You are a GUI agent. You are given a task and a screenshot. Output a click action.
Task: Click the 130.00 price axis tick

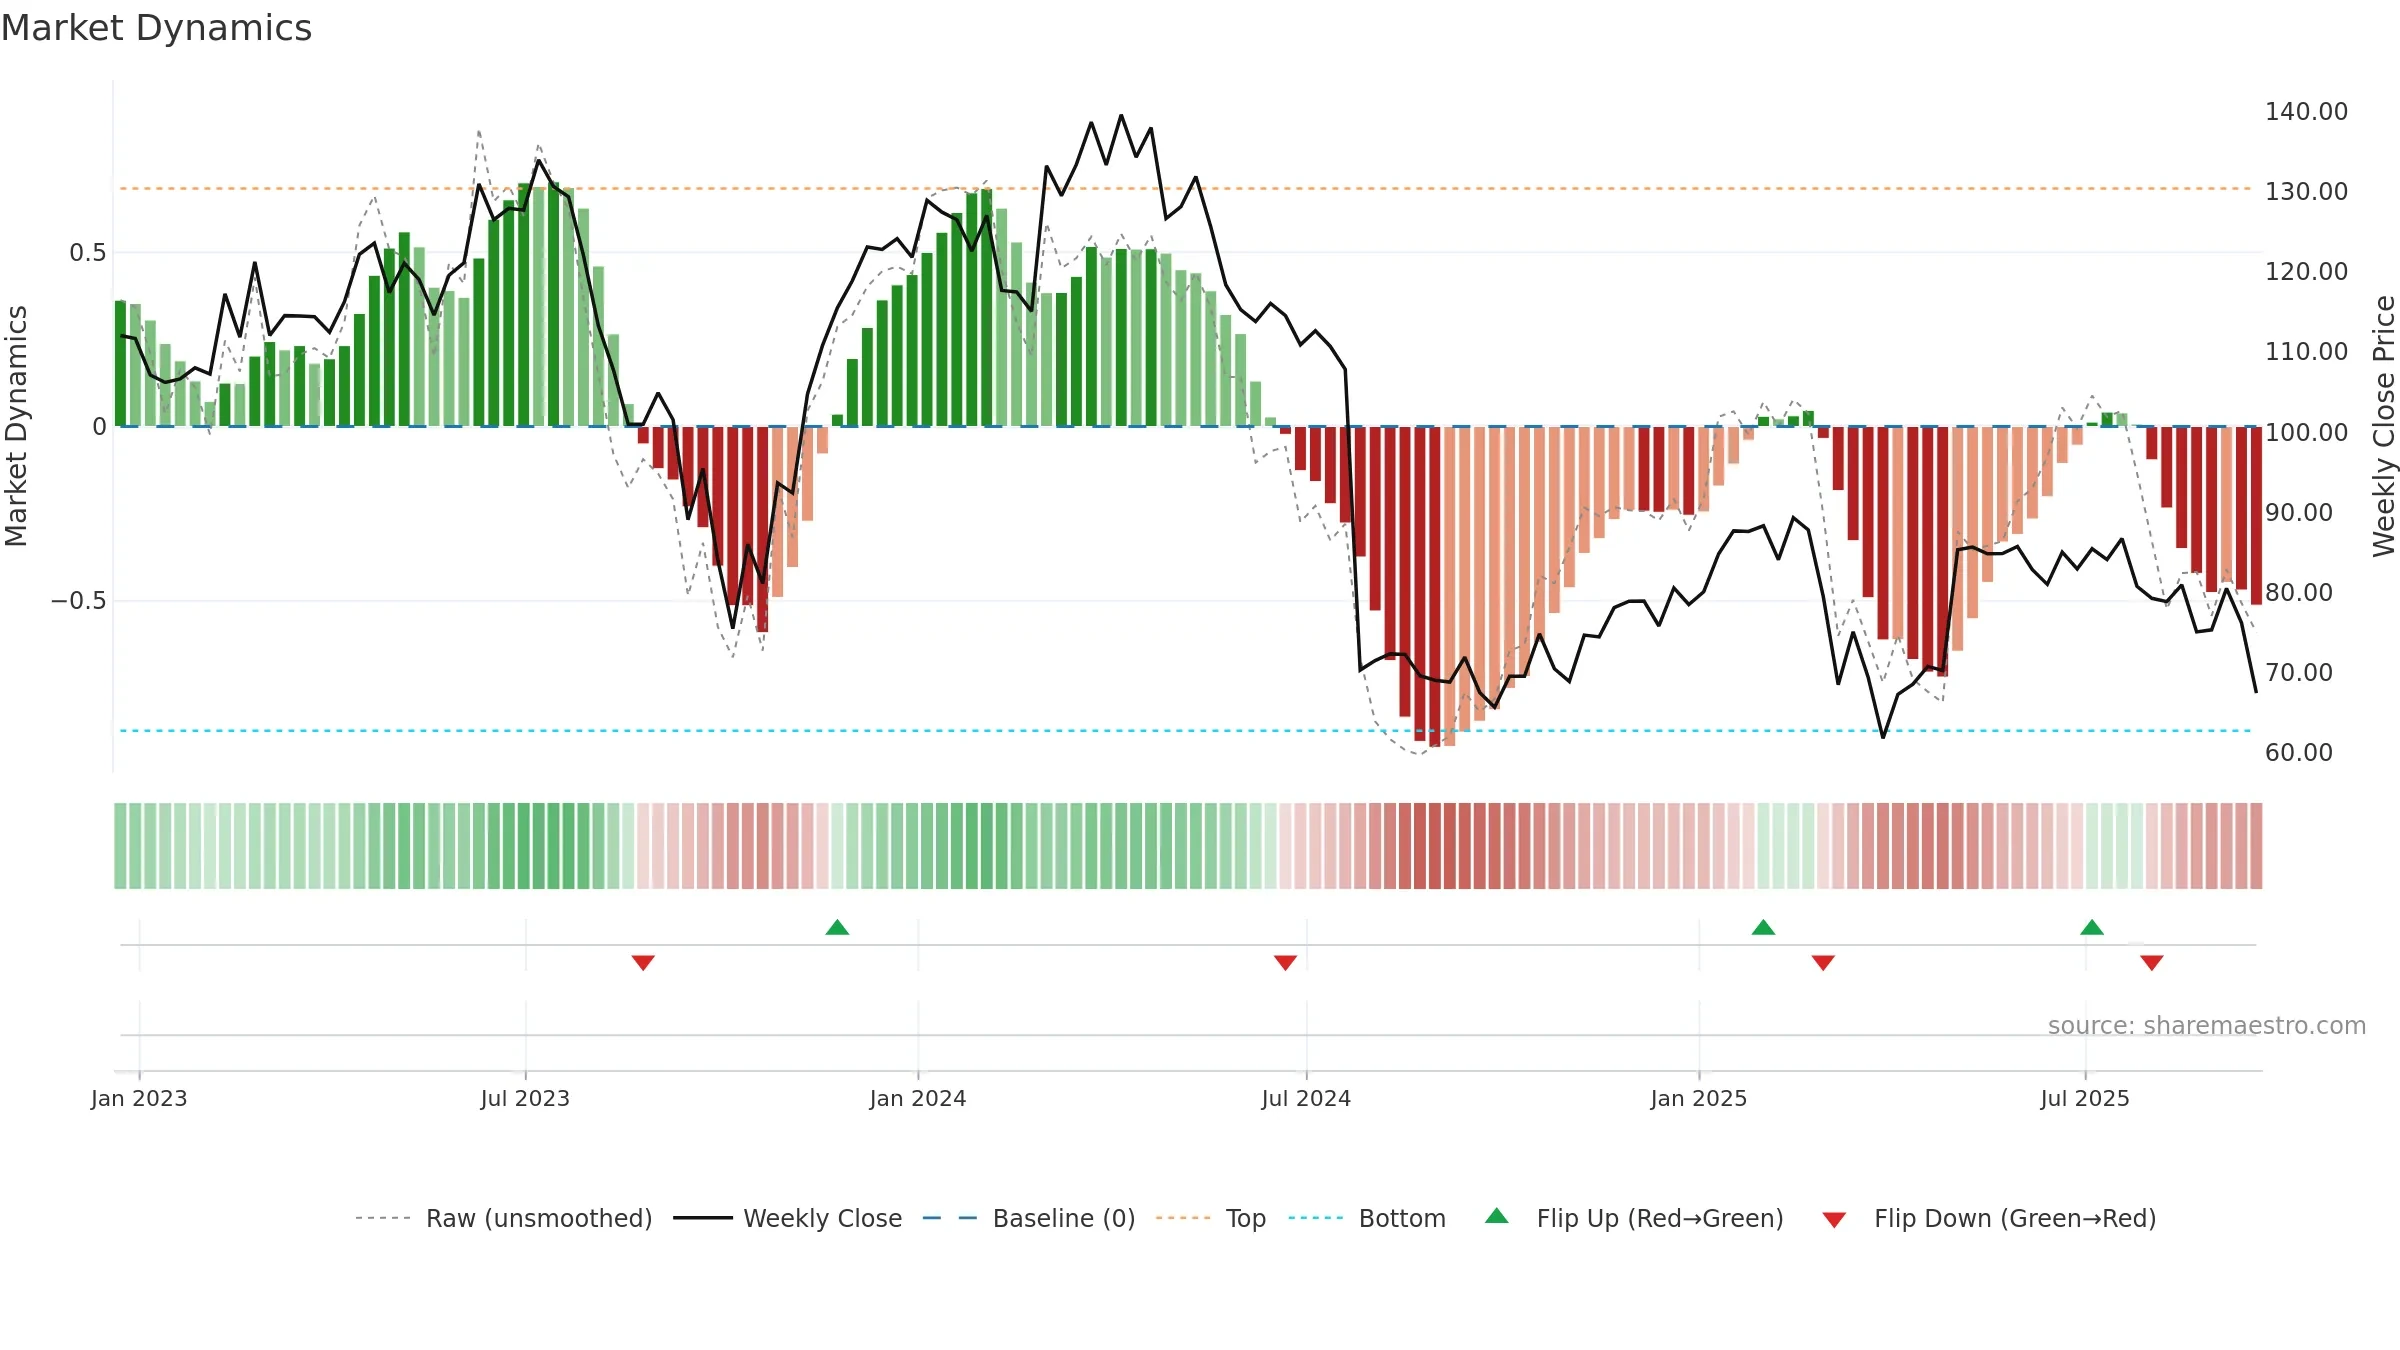(x=2306, y=191)
